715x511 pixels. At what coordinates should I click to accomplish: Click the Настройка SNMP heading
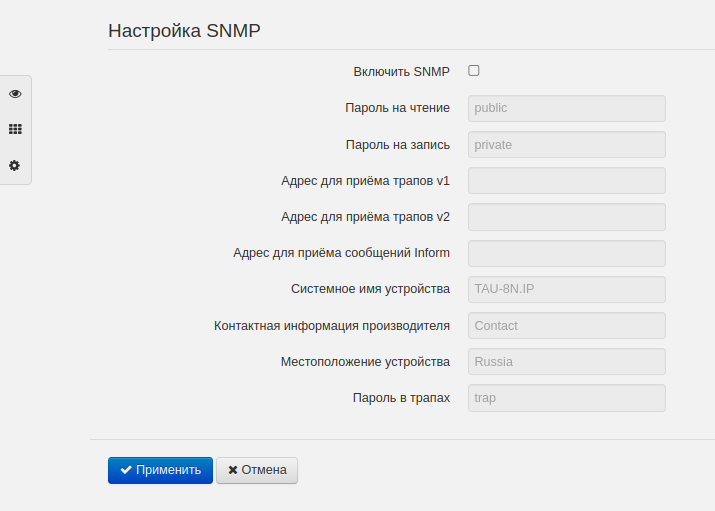(x=184, y=30)
